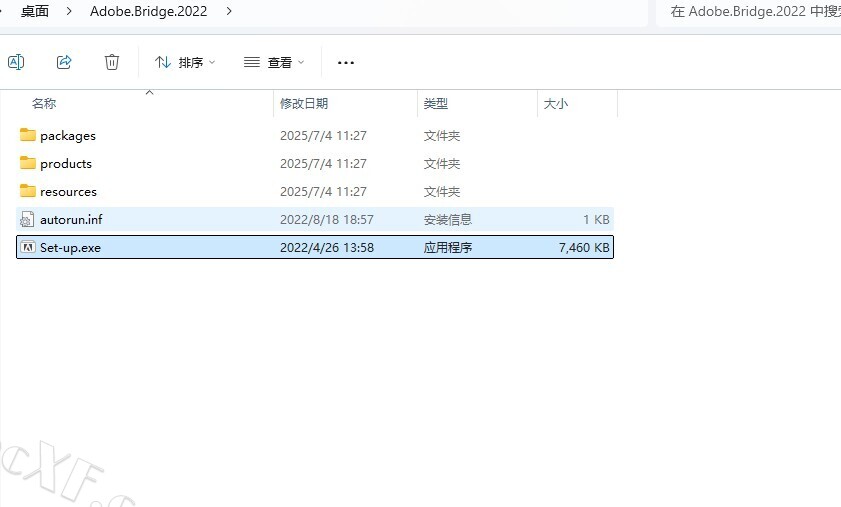Image resolution: width=841 pixels, height=507 pixels.
Task: Click the autorun.inf file icon
Action: pos(27,219)
